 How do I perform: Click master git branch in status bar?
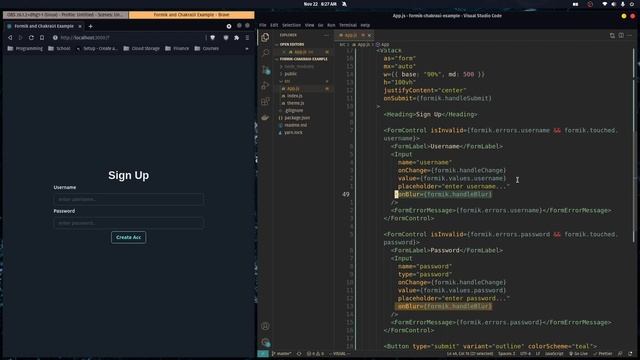[x=282, y=353]
